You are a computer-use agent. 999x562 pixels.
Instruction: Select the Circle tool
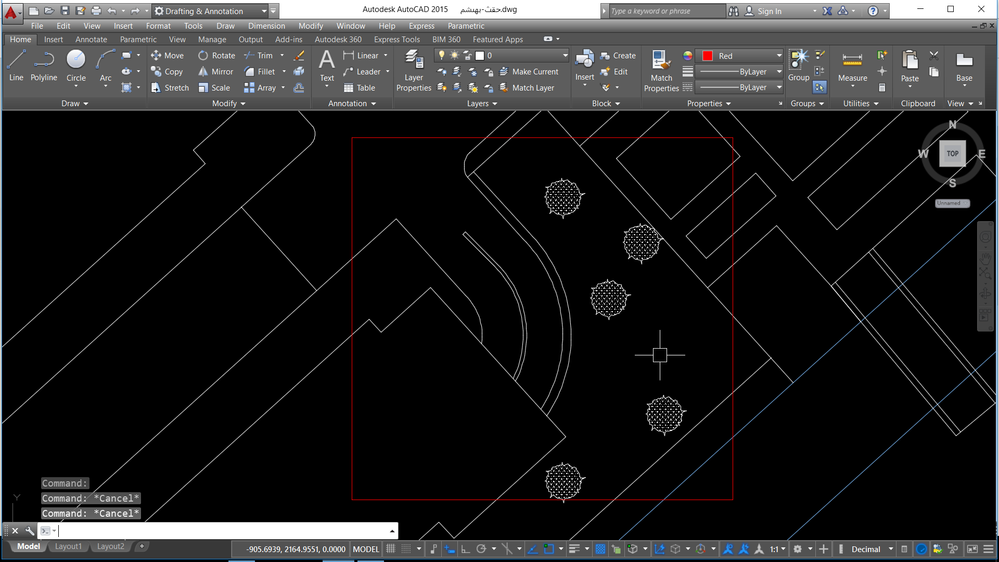click(x=76, y=66)
